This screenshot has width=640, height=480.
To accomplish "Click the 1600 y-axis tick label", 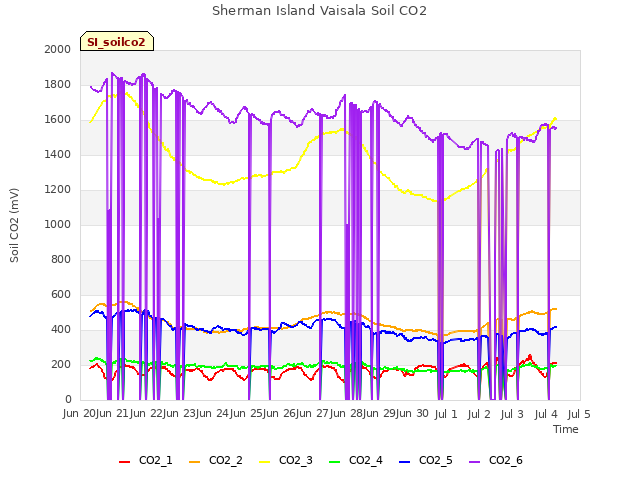I will tap(58, 120).
